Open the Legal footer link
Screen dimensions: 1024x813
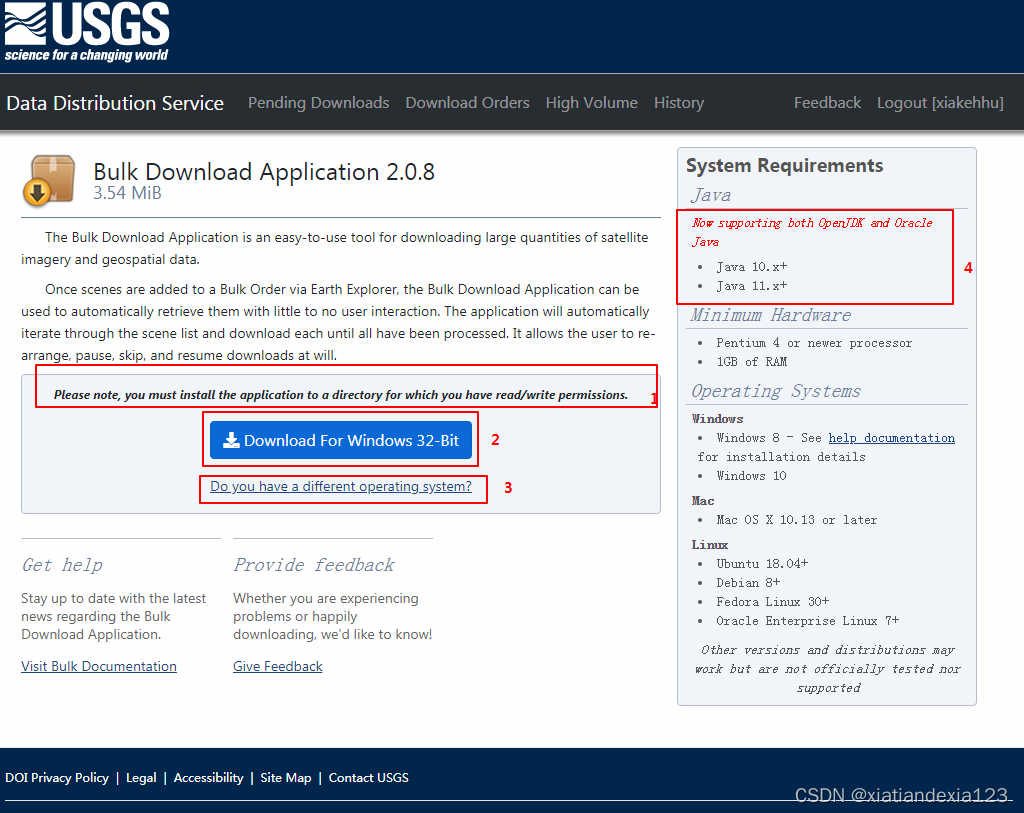[x=141, y=778]
